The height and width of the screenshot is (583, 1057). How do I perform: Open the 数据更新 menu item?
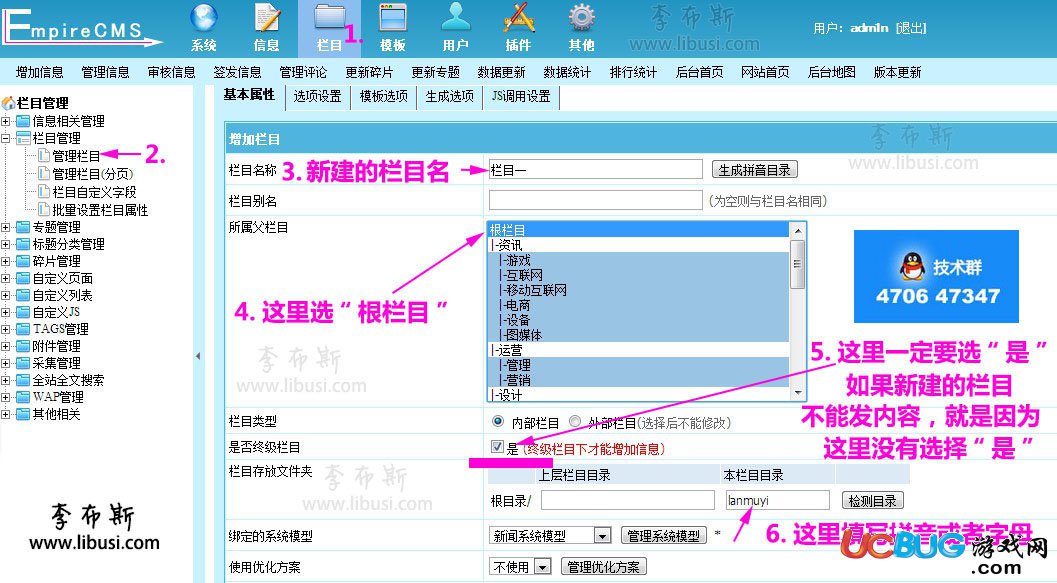coord(502,72)
